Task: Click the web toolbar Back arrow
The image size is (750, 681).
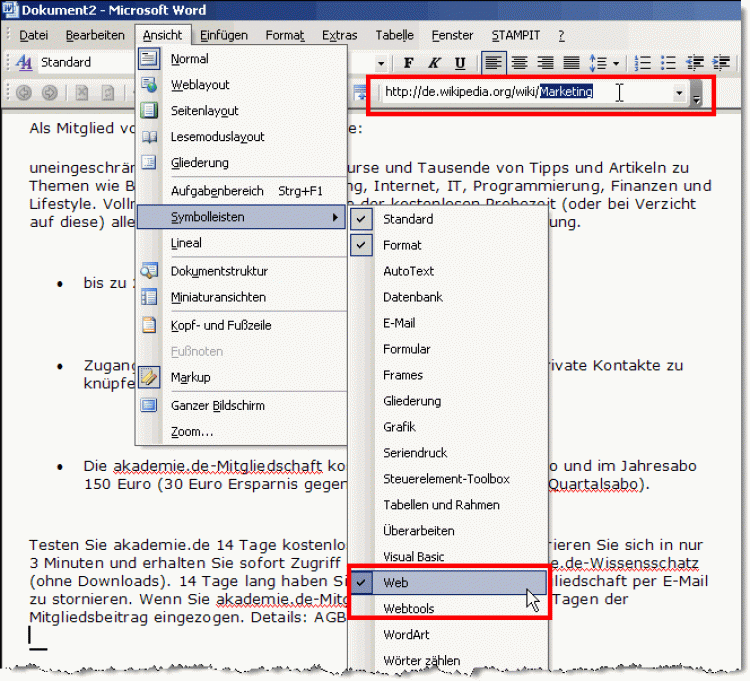Action: pos(22,93)
